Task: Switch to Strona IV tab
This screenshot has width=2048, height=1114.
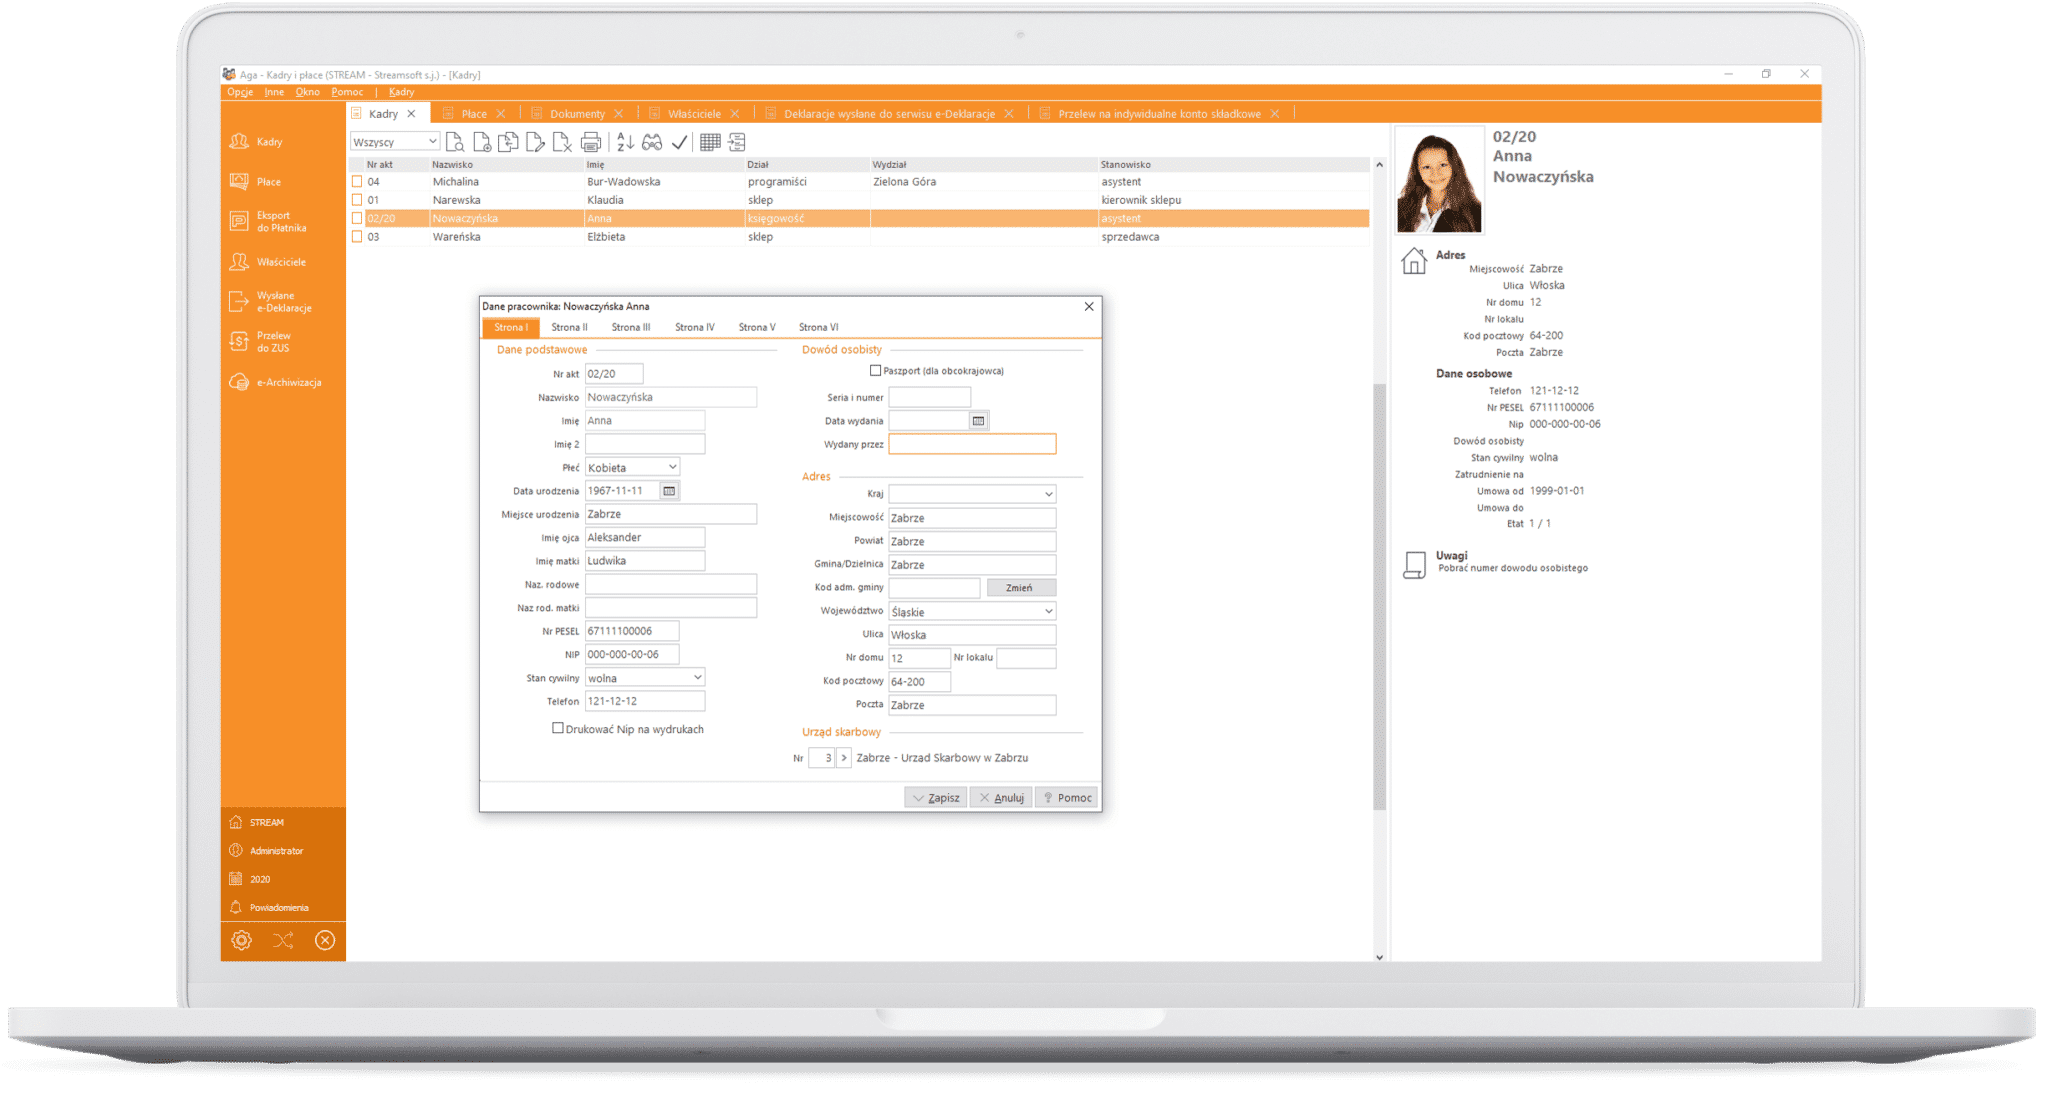Action: pyautogui.click(x=695, y=327)
